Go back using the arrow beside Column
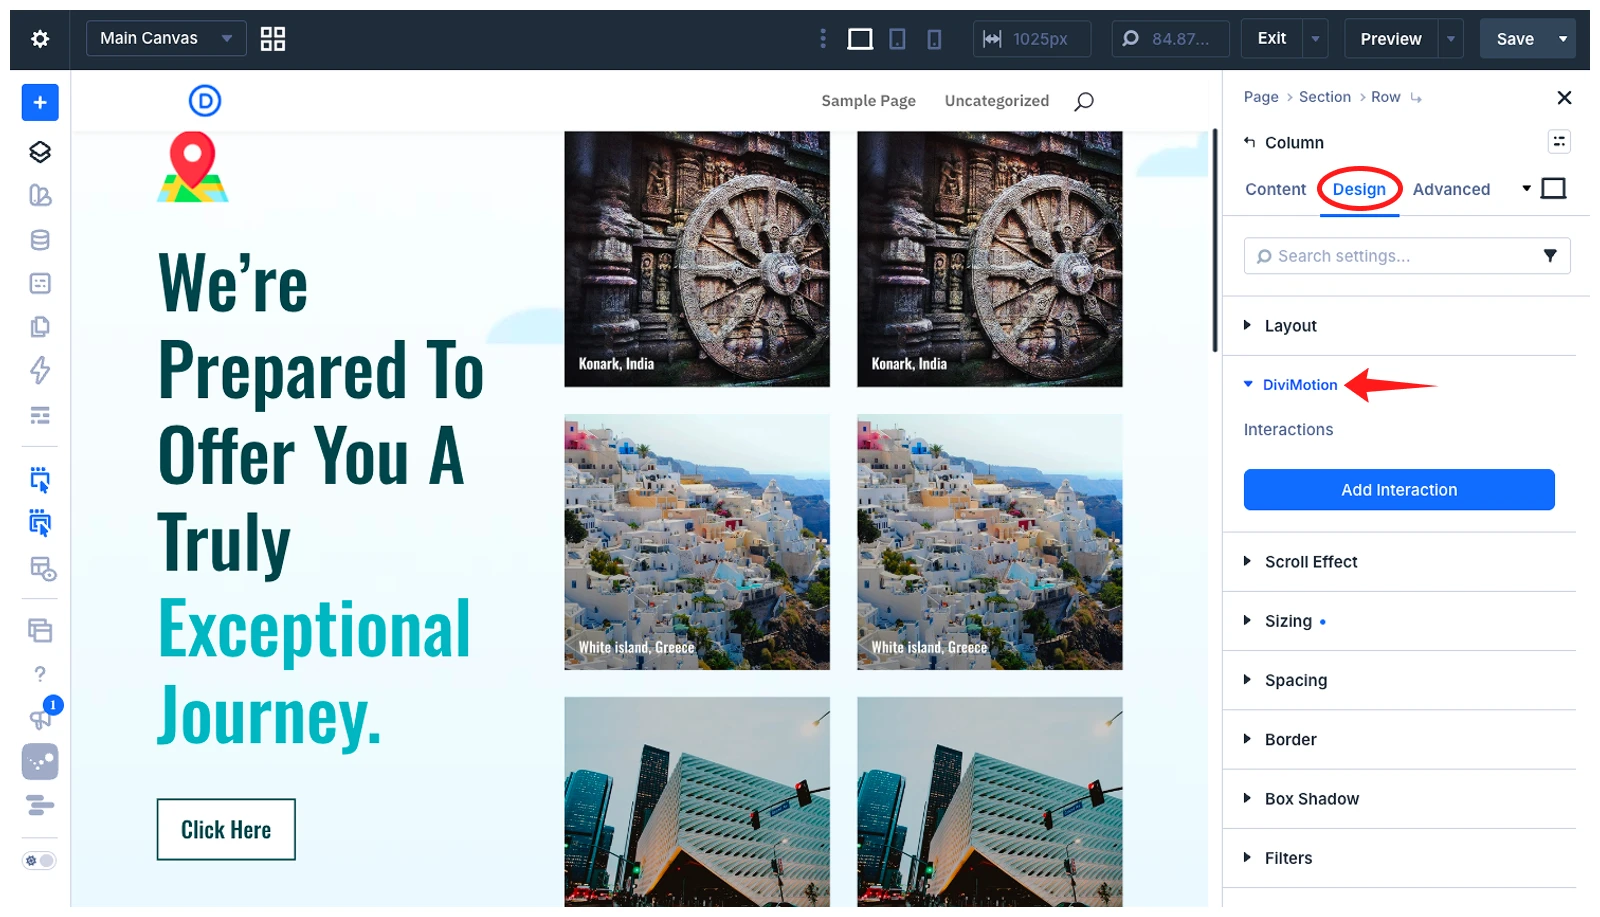 click(x=1249, y=142)
